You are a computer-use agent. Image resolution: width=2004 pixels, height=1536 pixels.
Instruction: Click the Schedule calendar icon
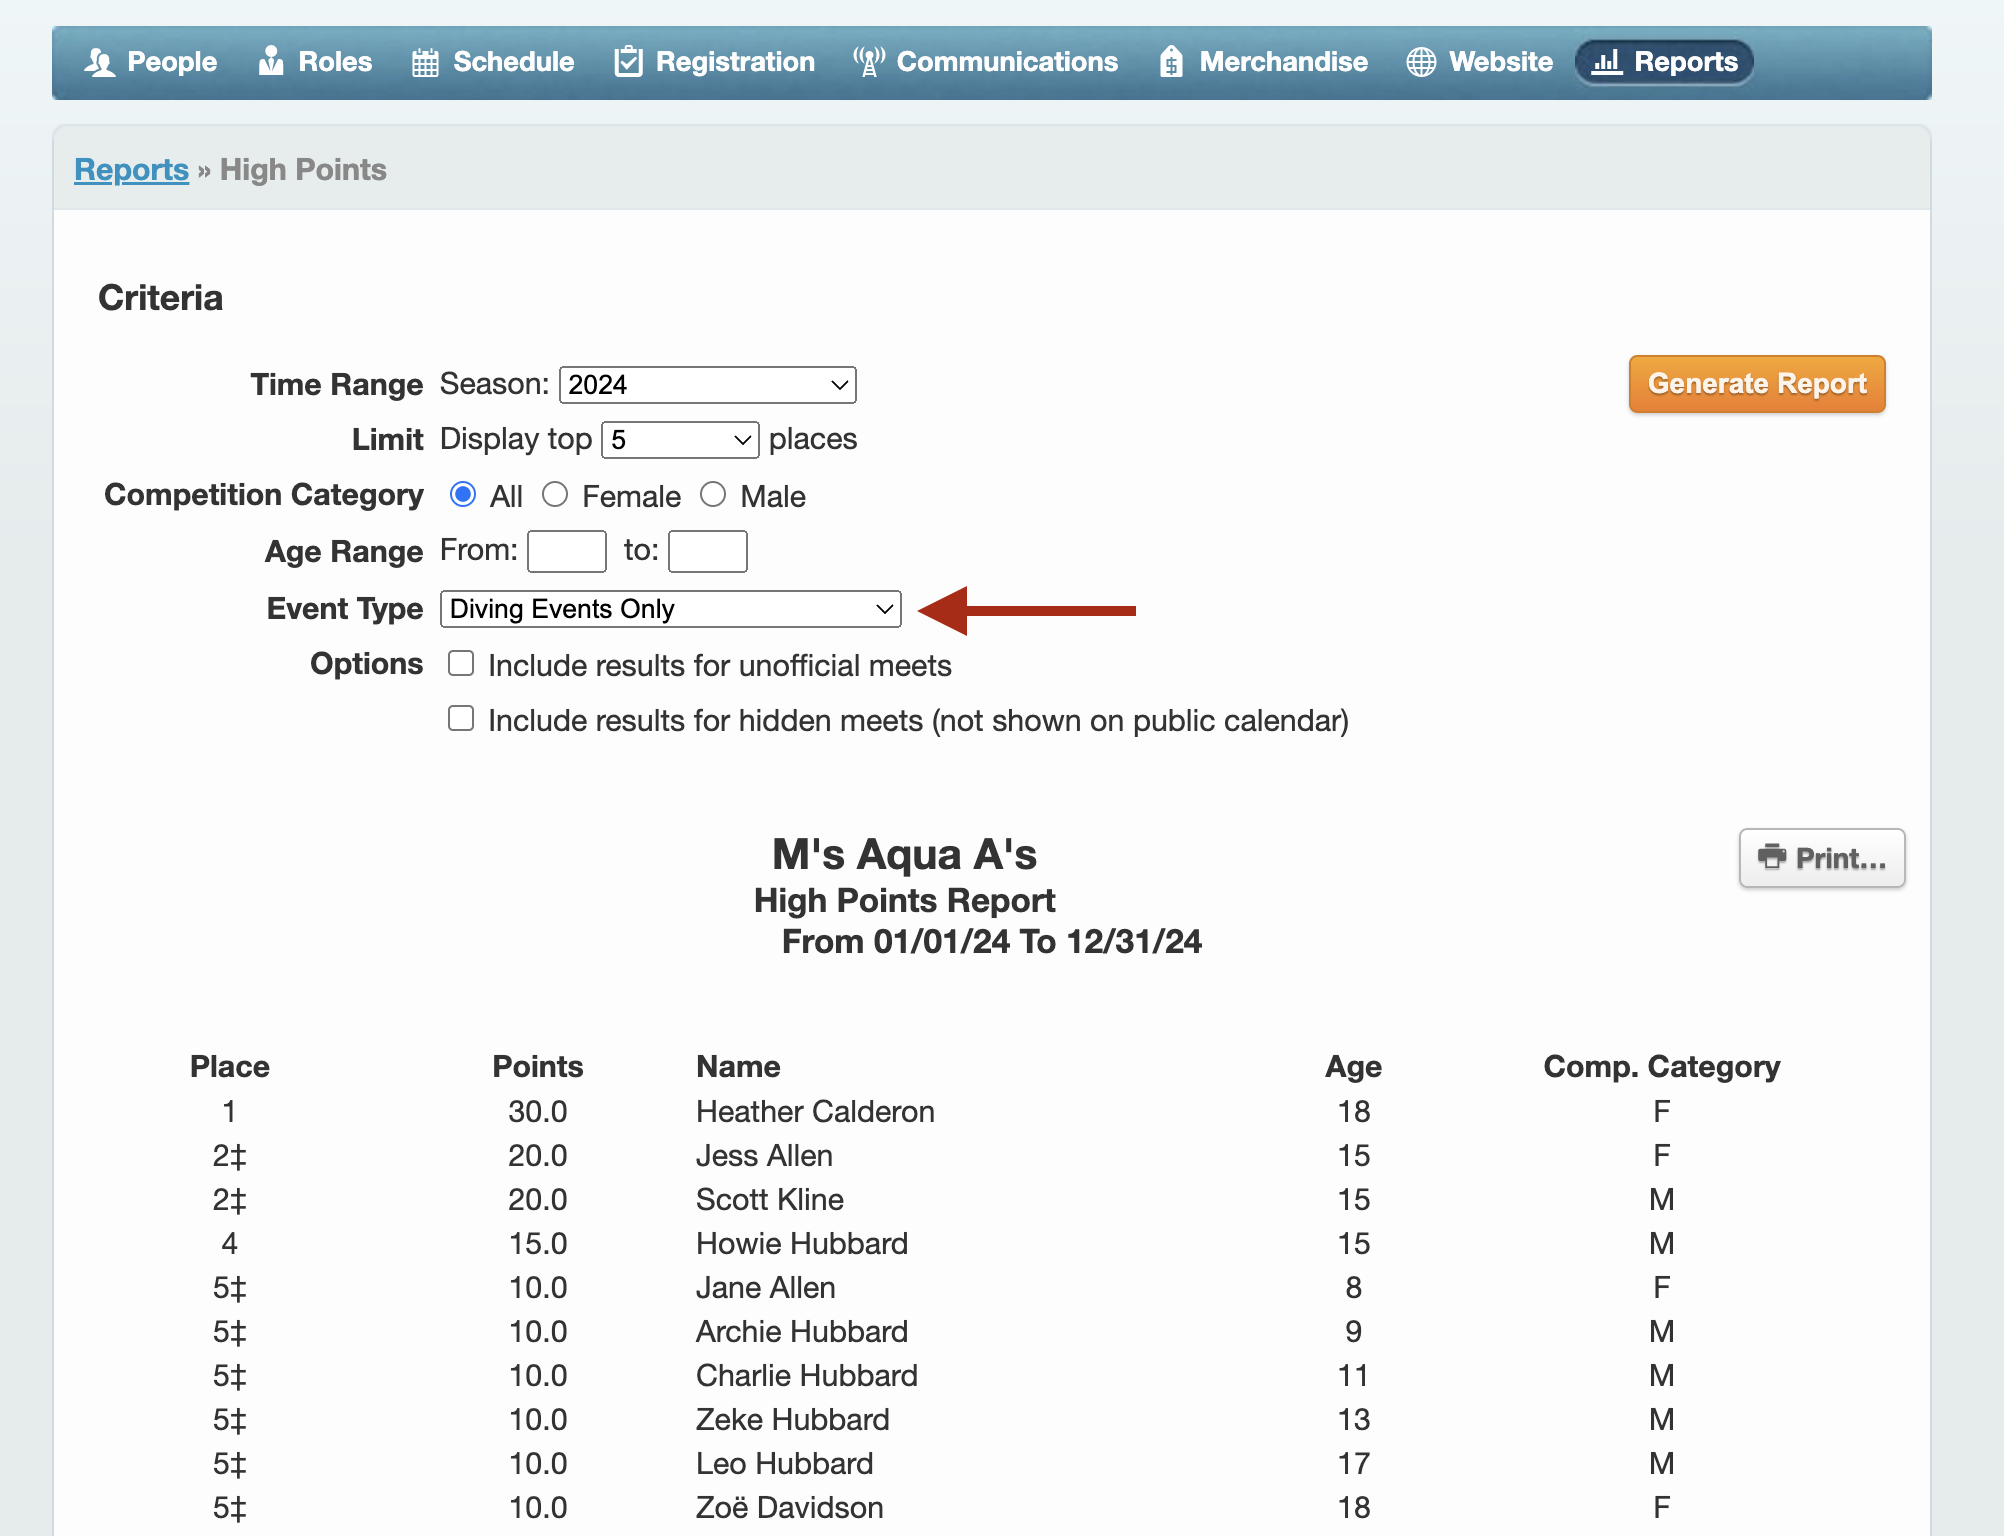[x=425, y=62]
